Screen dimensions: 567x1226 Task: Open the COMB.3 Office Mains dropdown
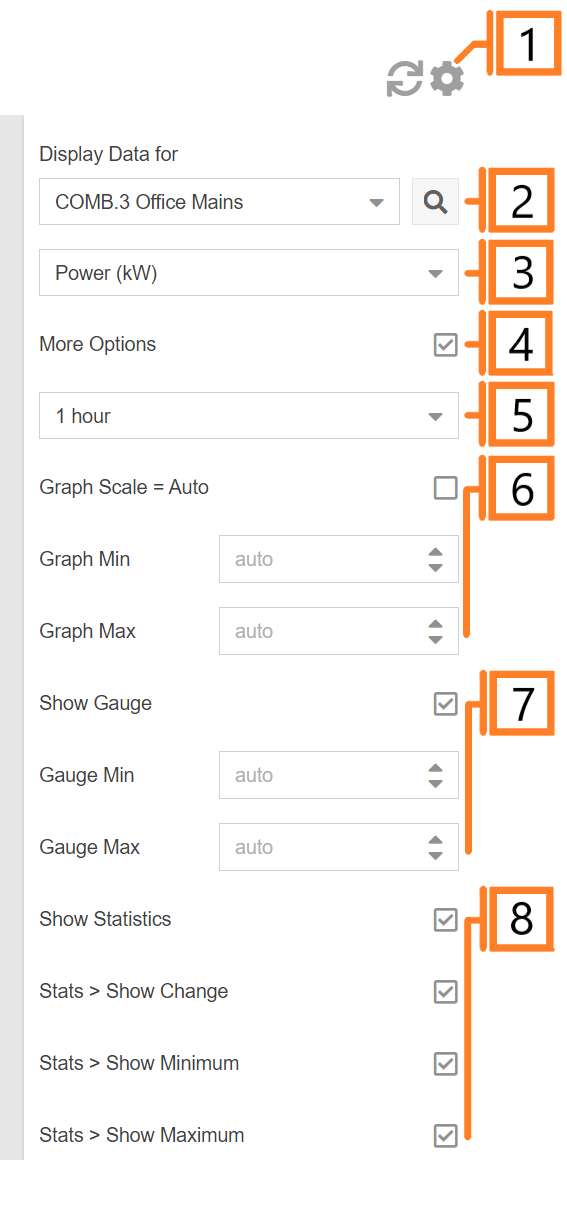pos(219,202)
